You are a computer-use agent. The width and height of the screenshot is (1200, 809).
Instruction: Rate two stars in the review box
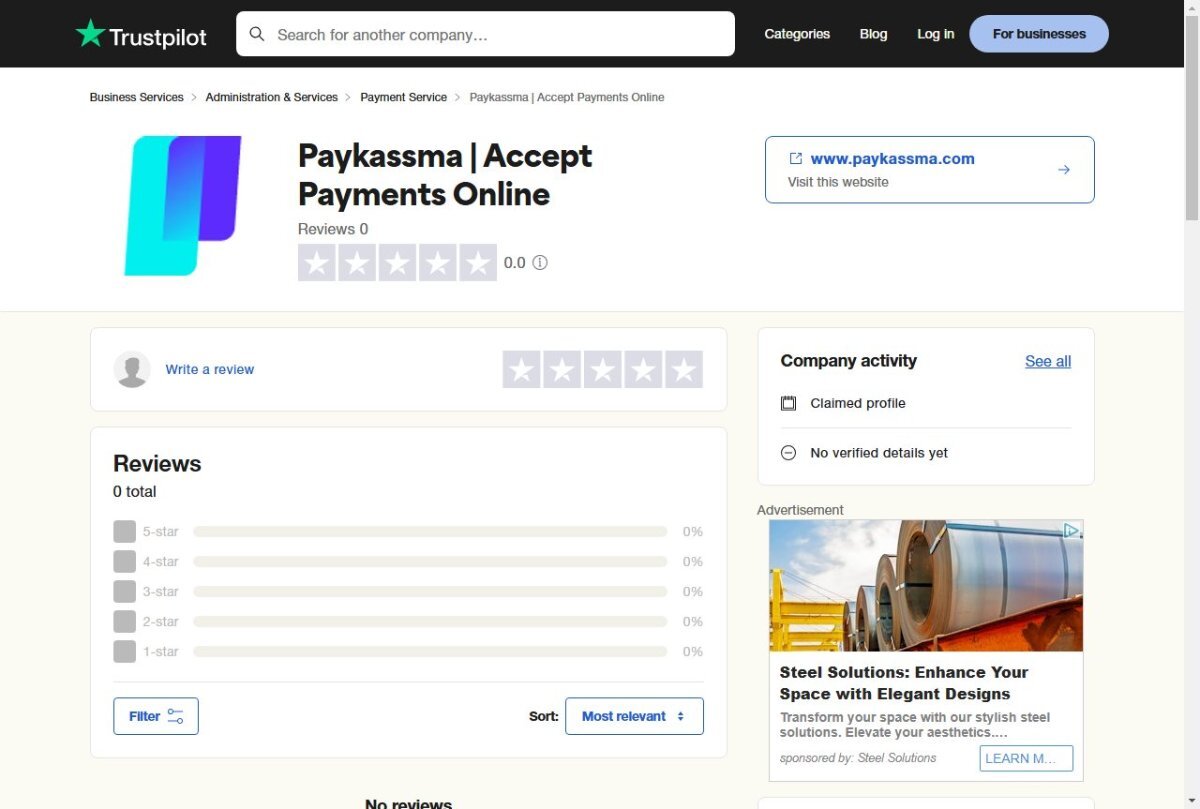tap(562, 370)
